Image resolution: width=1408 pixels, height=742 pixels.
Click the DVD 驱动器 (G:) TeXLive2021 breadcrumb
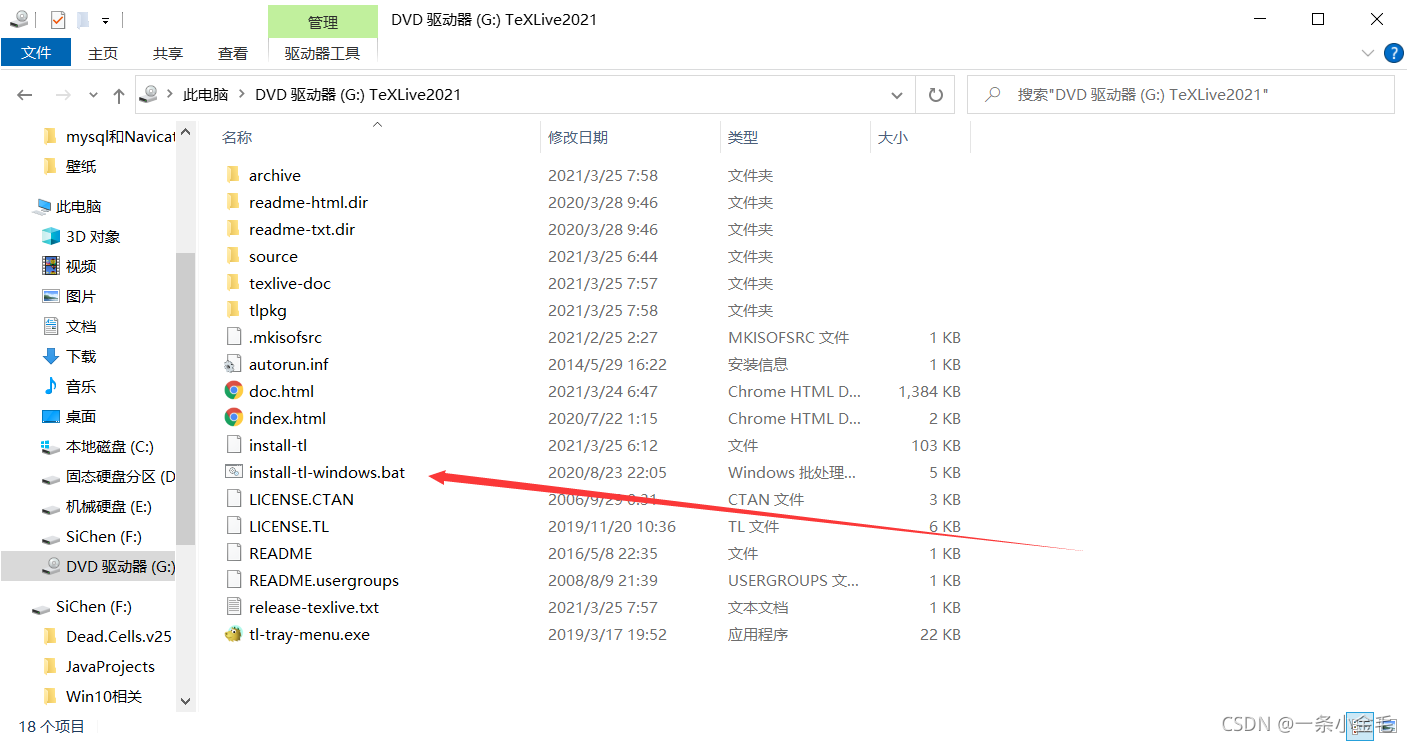(x=358, y=95)
